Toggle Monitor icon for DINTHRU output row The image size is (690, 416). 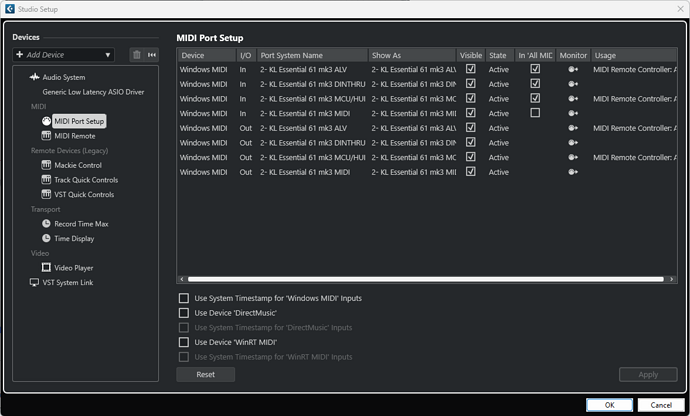[x=573, y=143]
